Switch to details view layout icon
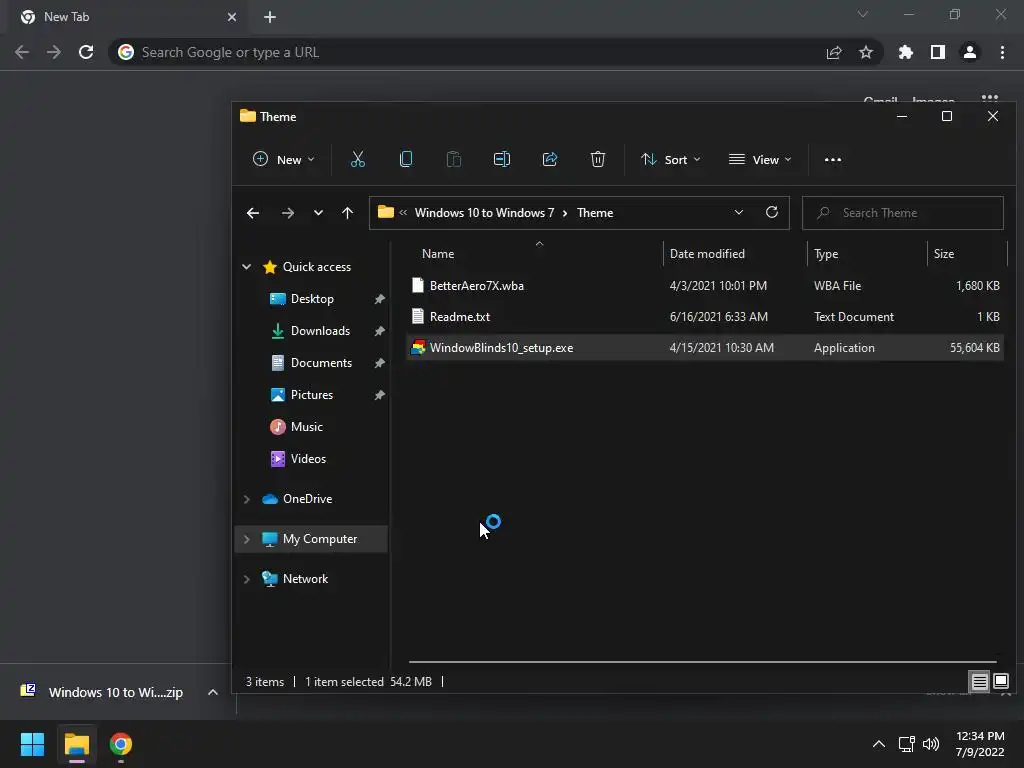Viewport: 1024px width, 768px height. [x=979, y=682]
